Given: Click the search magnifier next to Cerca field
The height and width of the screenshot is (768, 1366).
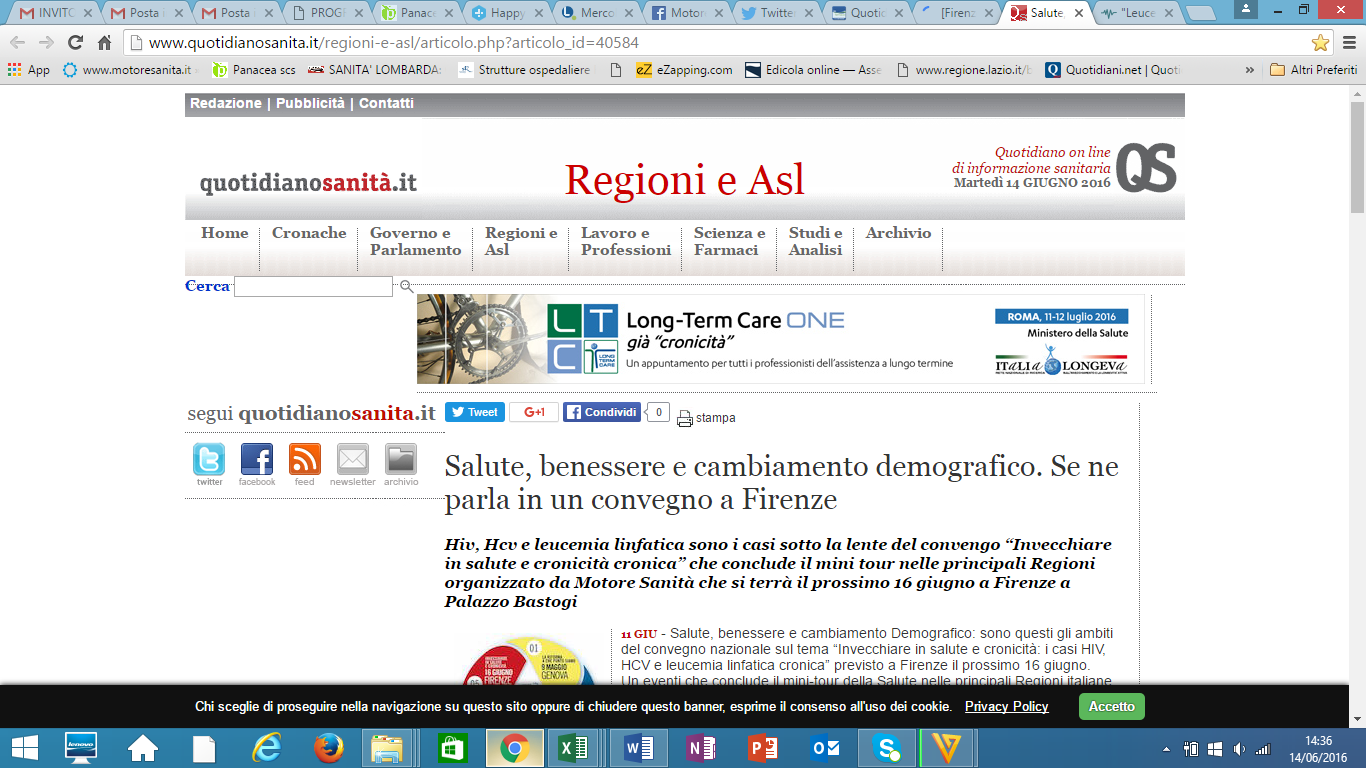Looking at the screenshot, I should coord(406,286).
